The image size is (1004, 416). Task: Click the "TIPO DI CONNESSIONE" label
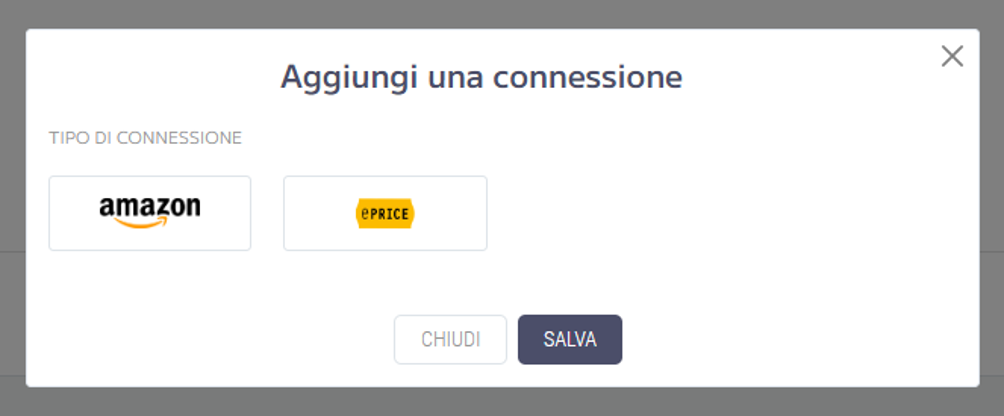click(145, 138)
